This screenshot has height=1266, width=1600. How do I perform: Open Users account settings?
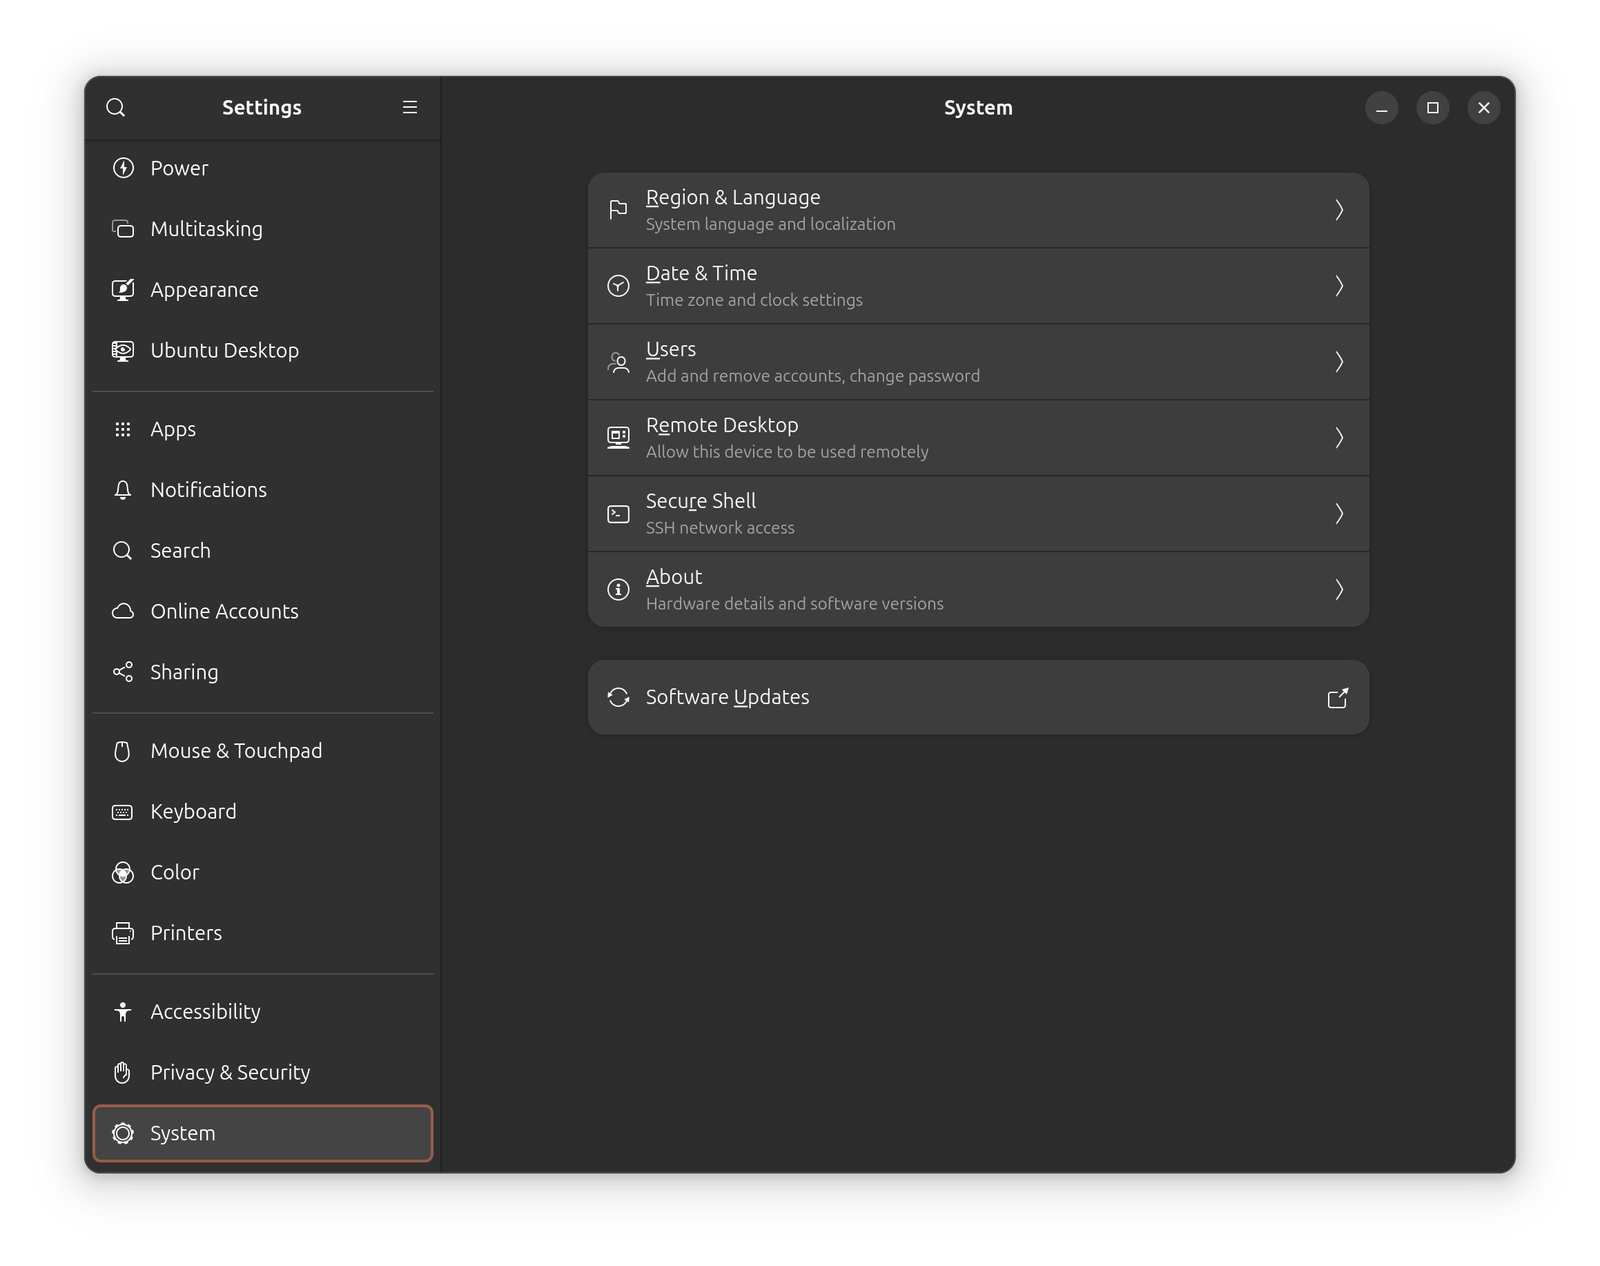click(x=978, y=361)
